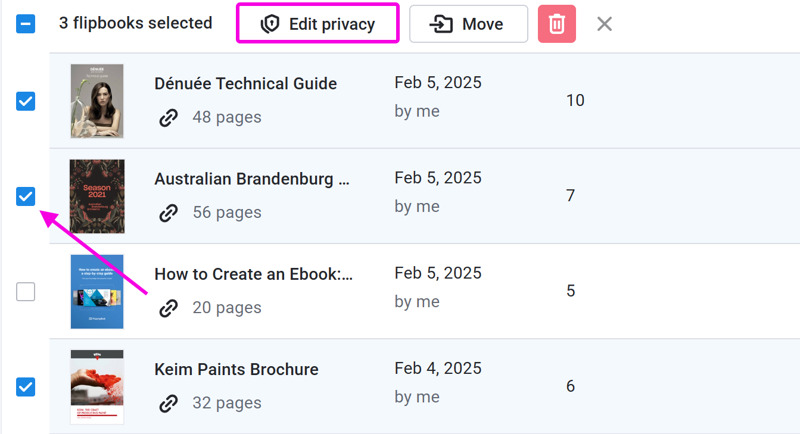The height and width of the screenshot is (434, 800).
Task: Open Season 2021 cover thumbnail
Action: [97, 196]
